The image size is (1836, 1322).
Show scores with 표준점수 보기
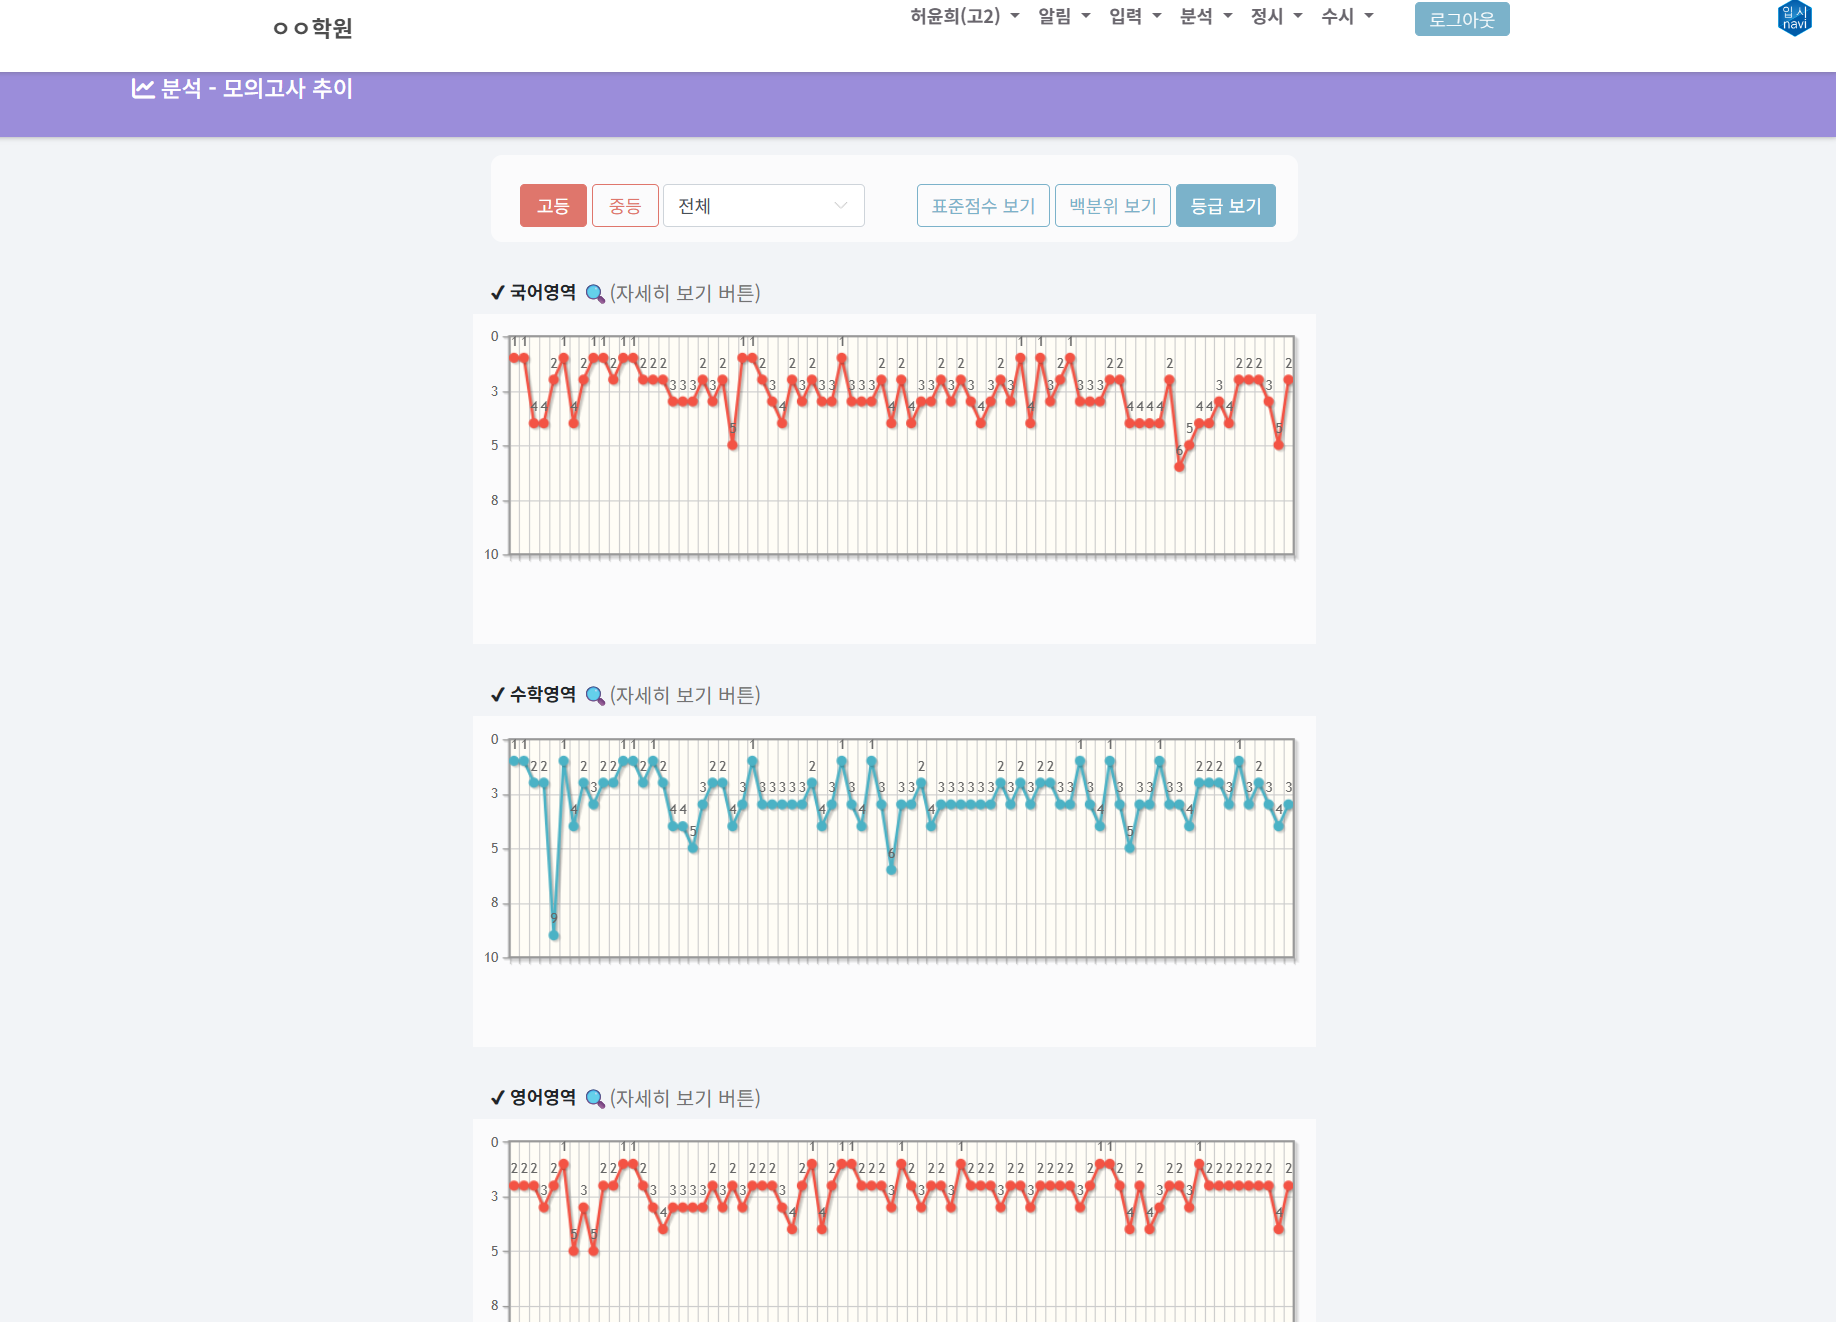pyautogui.click(x=983, y=206)
